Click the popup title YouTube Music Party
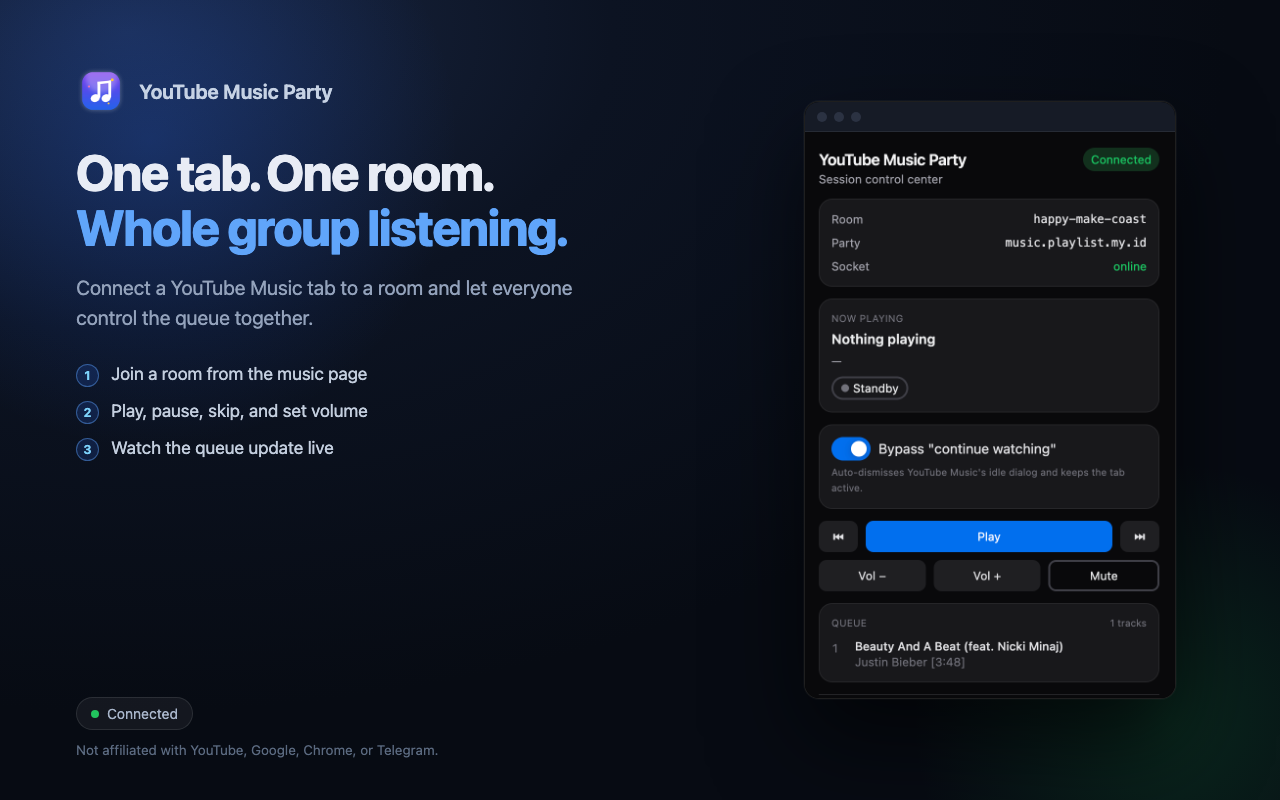This screenshot has width=1280, height=800. click(893, 160)
